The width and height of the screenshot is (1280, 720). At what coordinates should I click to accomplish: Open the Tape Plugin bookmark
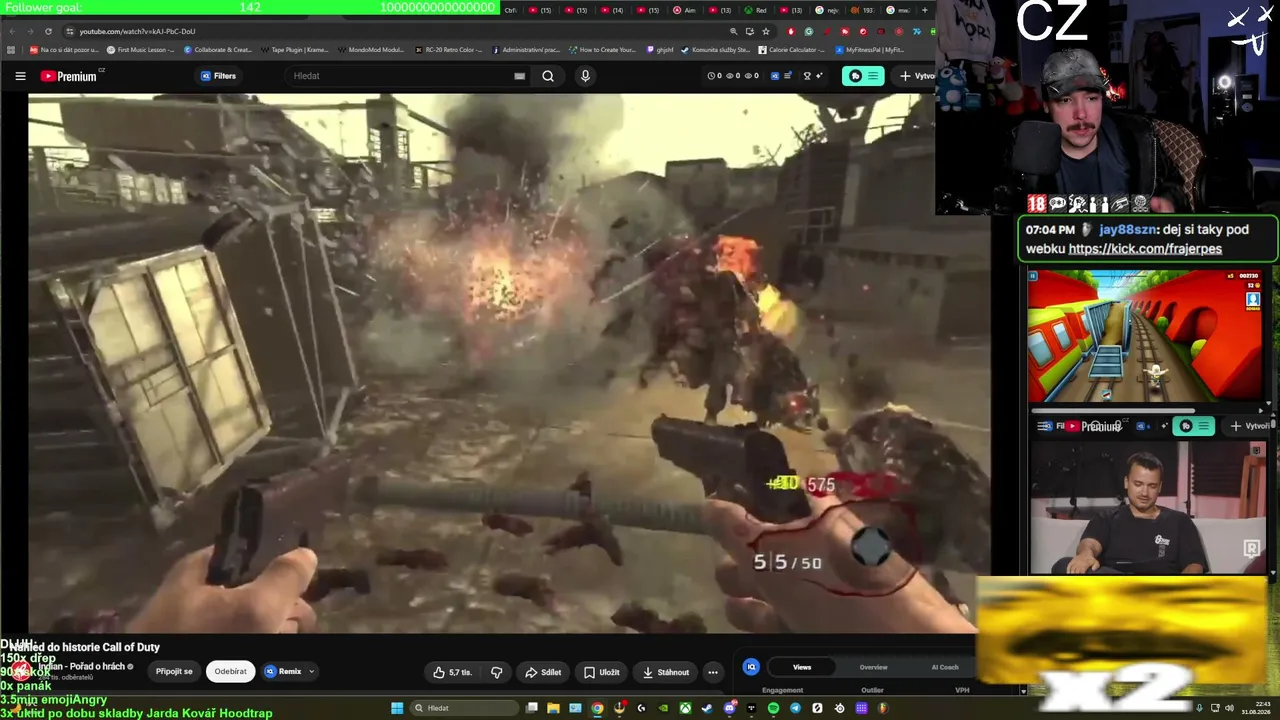click(x=295, y=50)
